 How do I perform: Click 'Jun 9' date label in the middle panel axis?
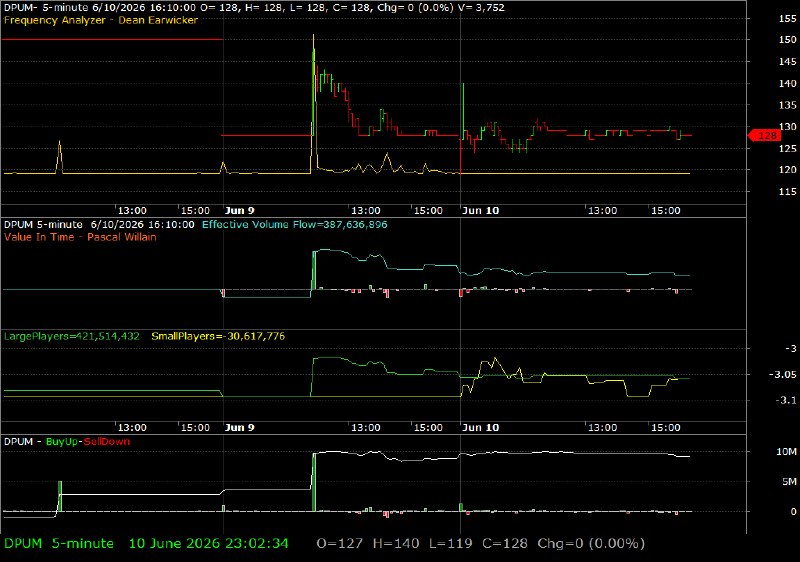click(239, 427)
